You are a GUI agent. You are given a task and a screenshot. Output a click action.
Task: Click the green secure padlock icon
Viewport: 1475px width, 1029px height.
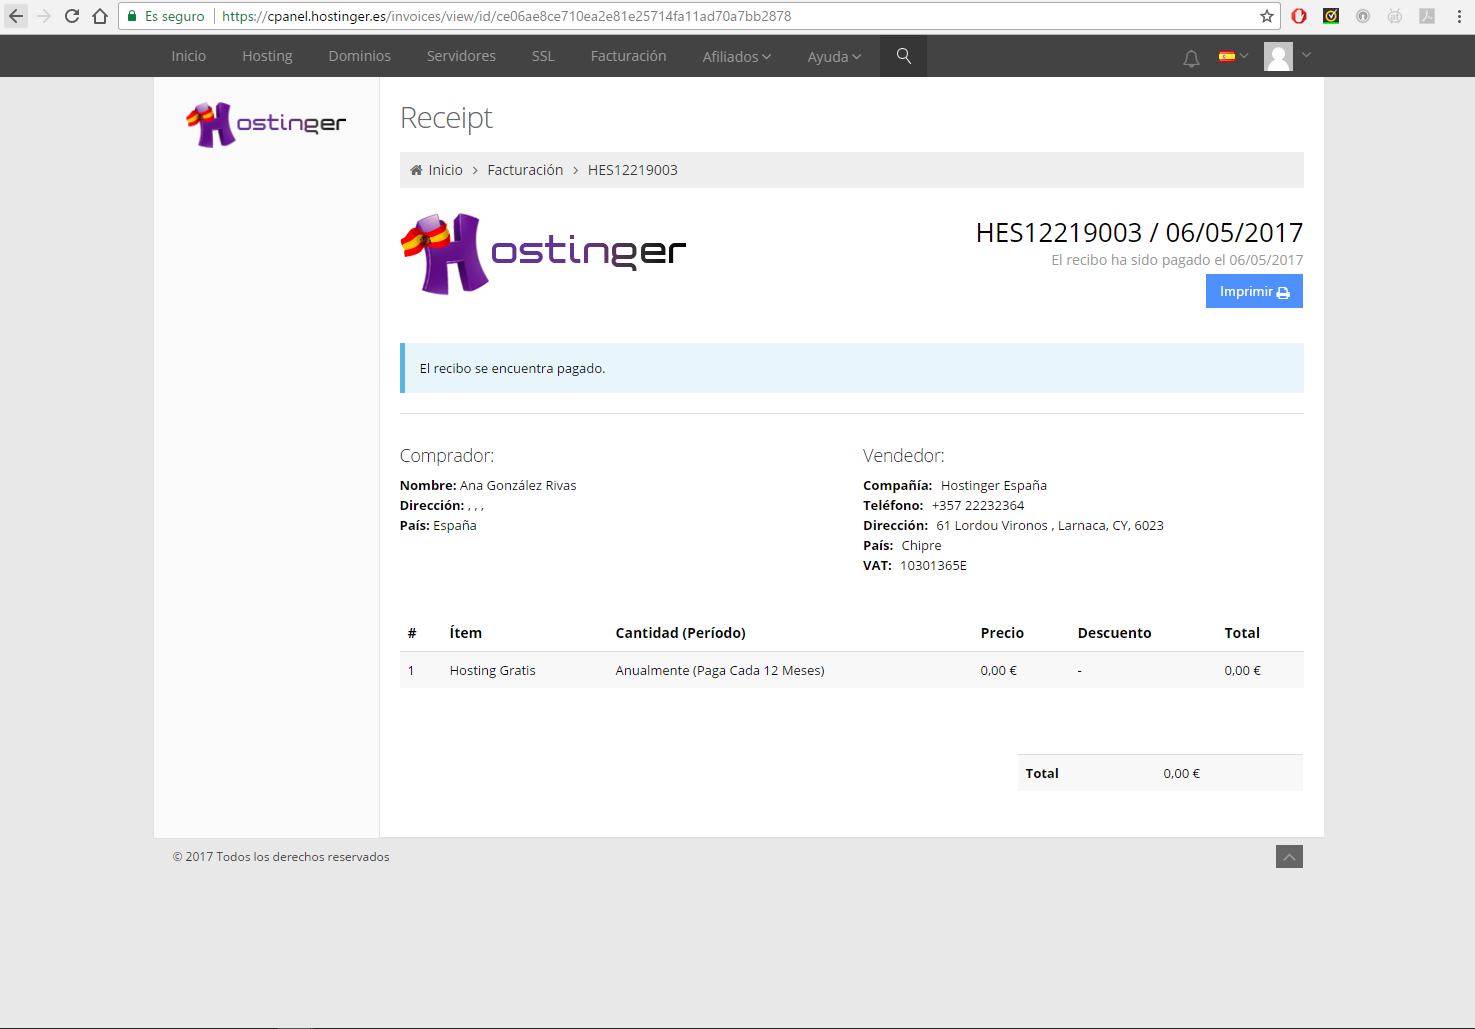point(132,16)
